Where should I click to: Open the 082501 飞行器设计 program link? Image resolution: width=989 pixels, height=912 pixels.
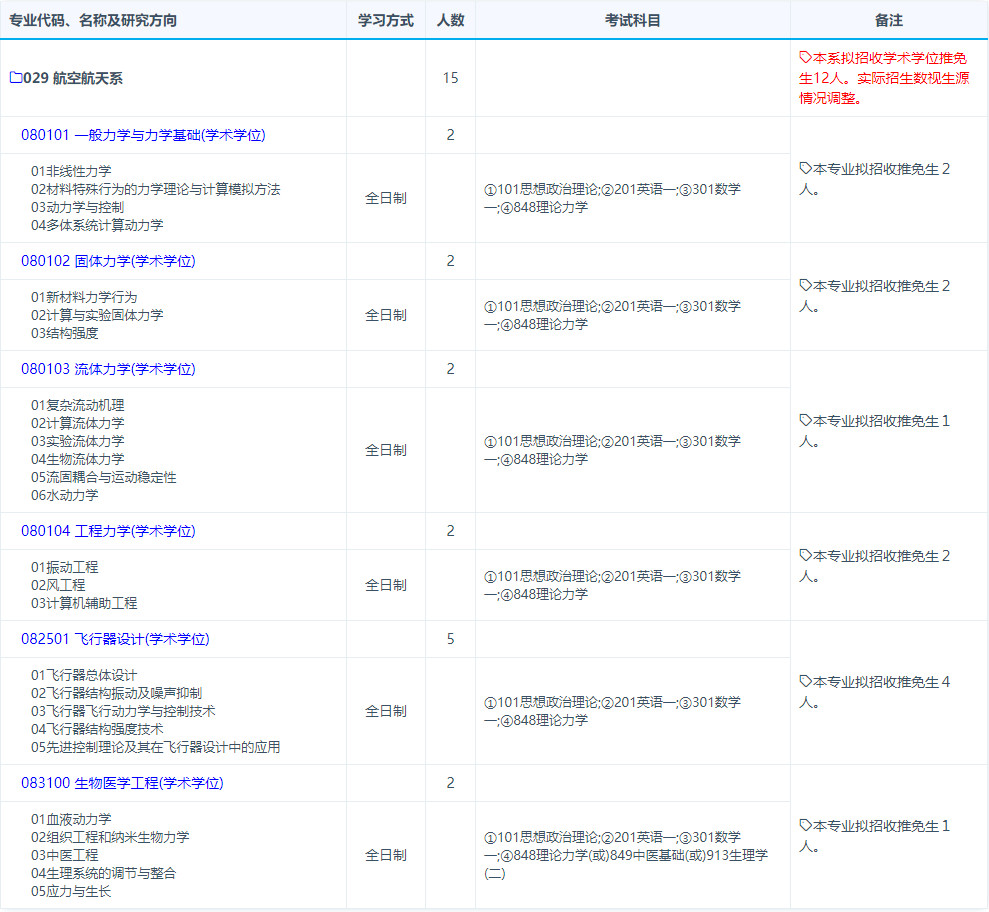[x=115, y=639]
